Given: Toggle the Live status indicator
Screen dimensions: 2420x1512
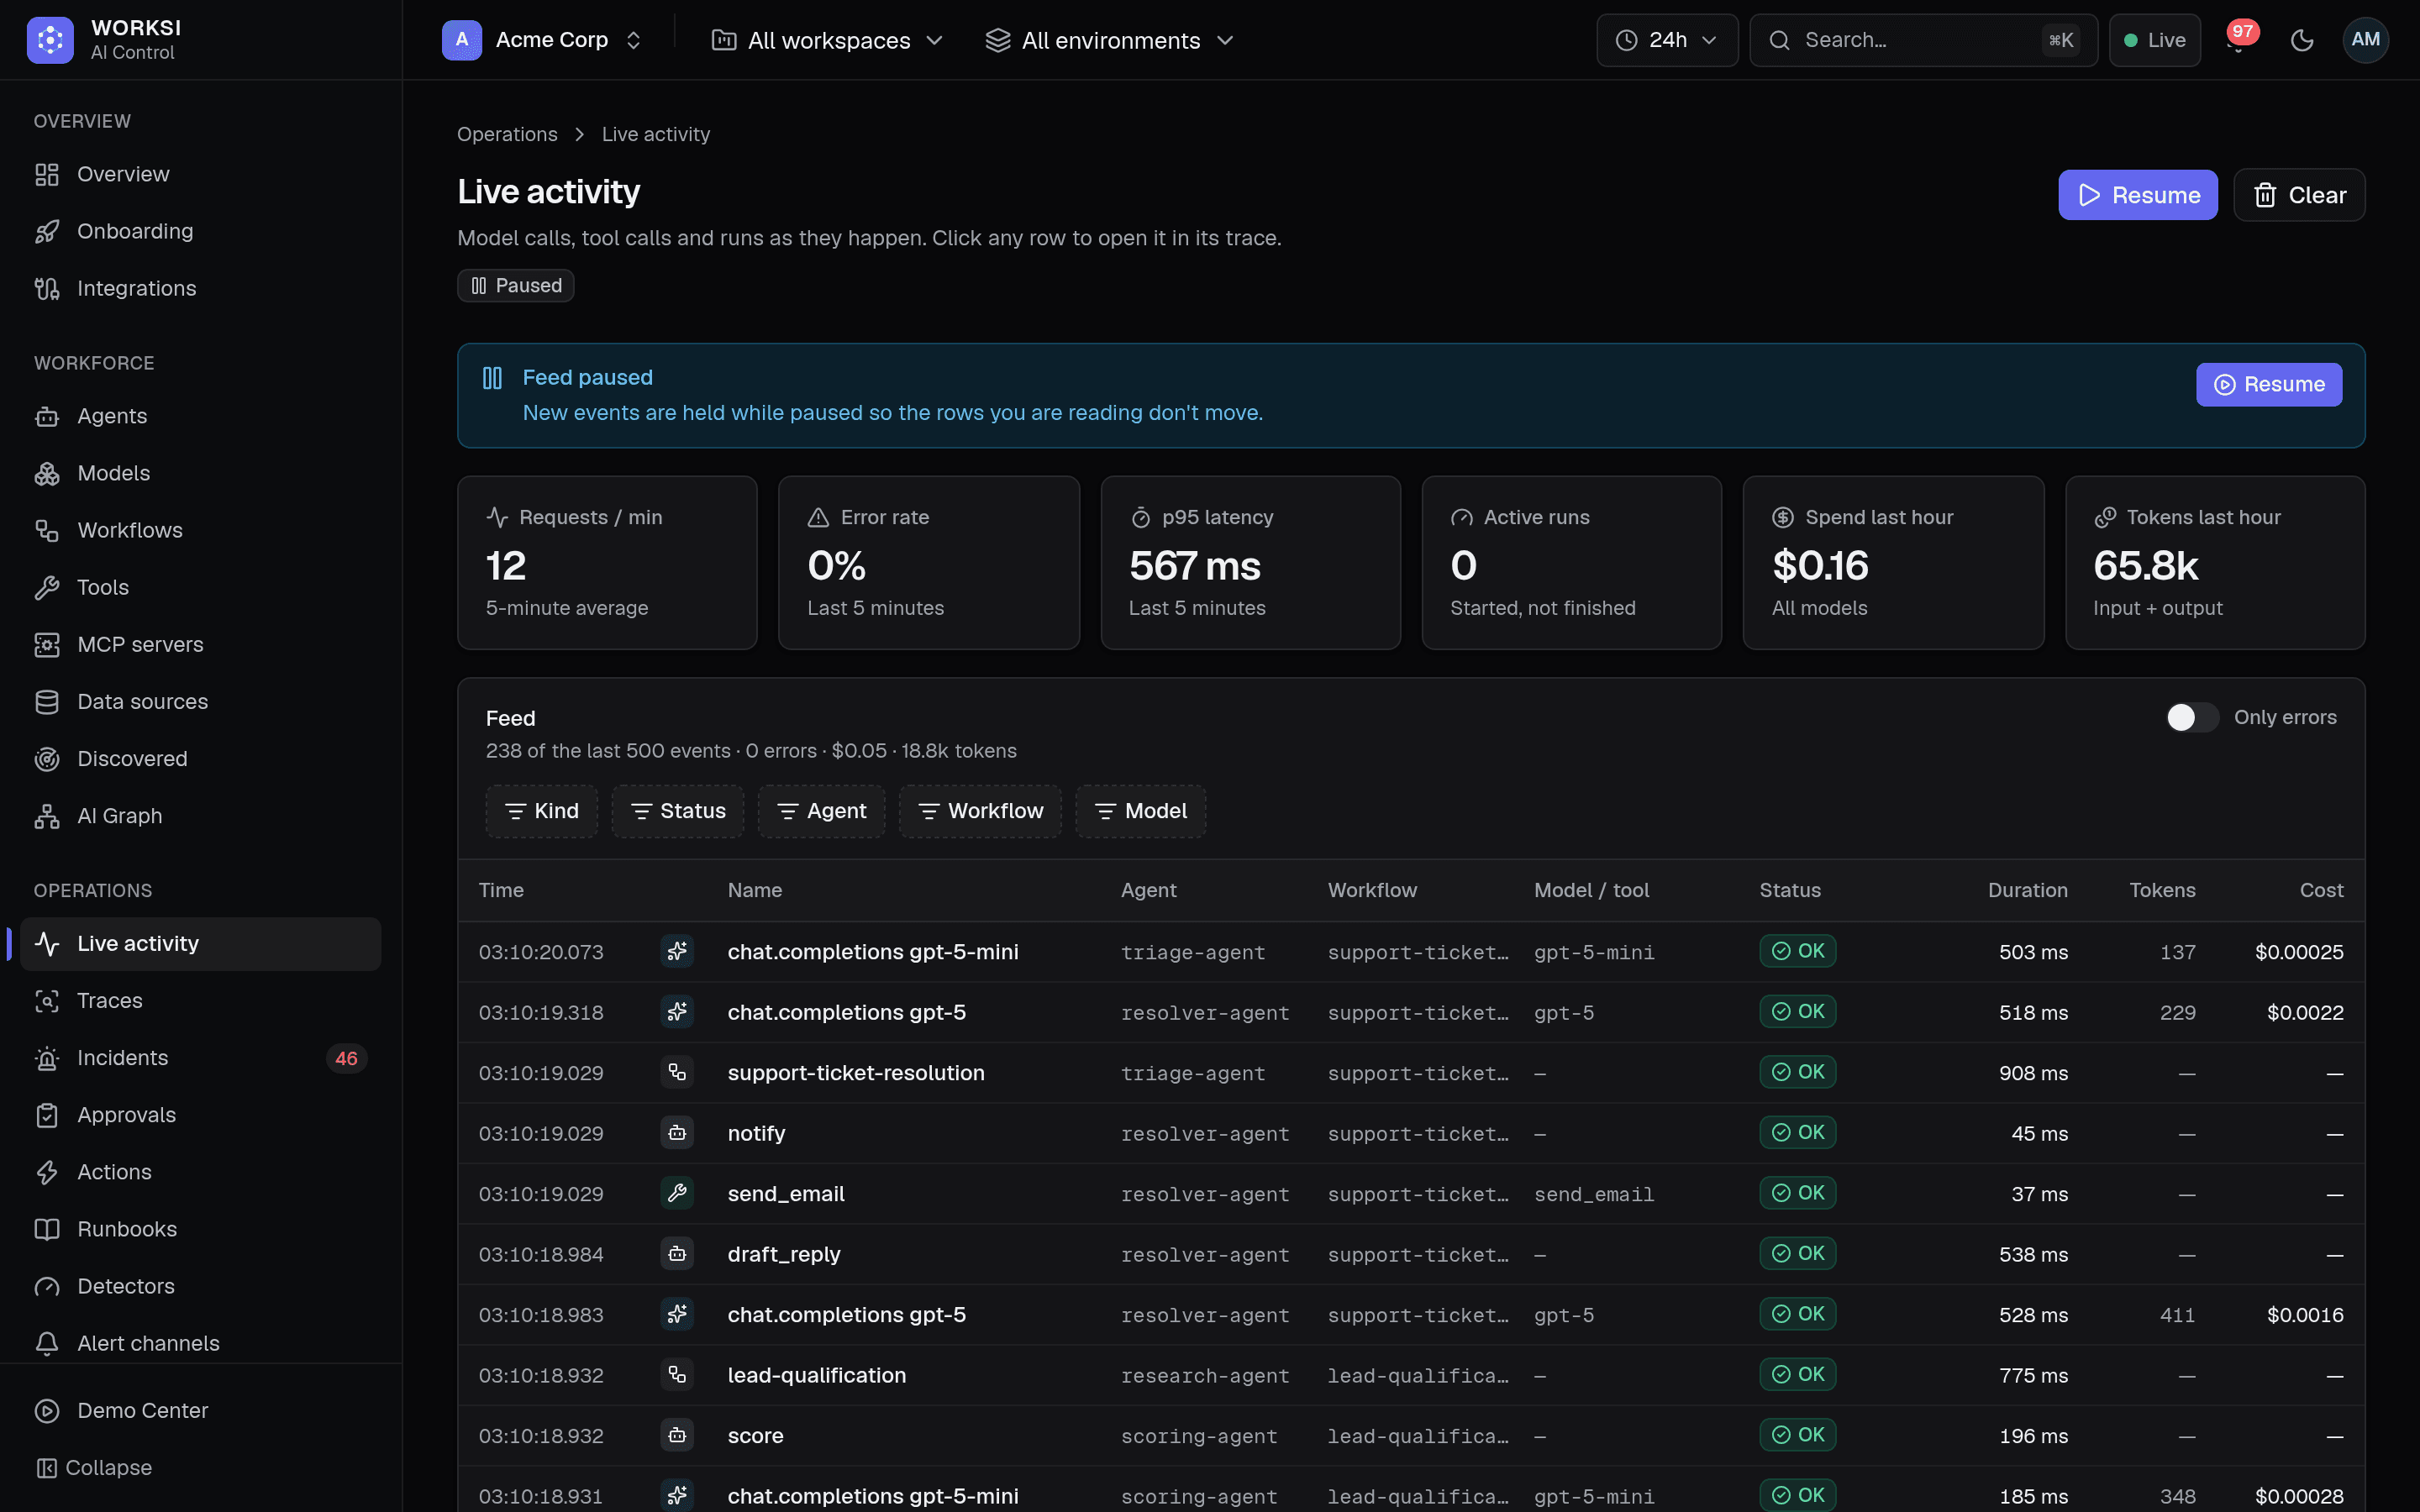Looking at the screenshot, I should [x=2154, y=40].
